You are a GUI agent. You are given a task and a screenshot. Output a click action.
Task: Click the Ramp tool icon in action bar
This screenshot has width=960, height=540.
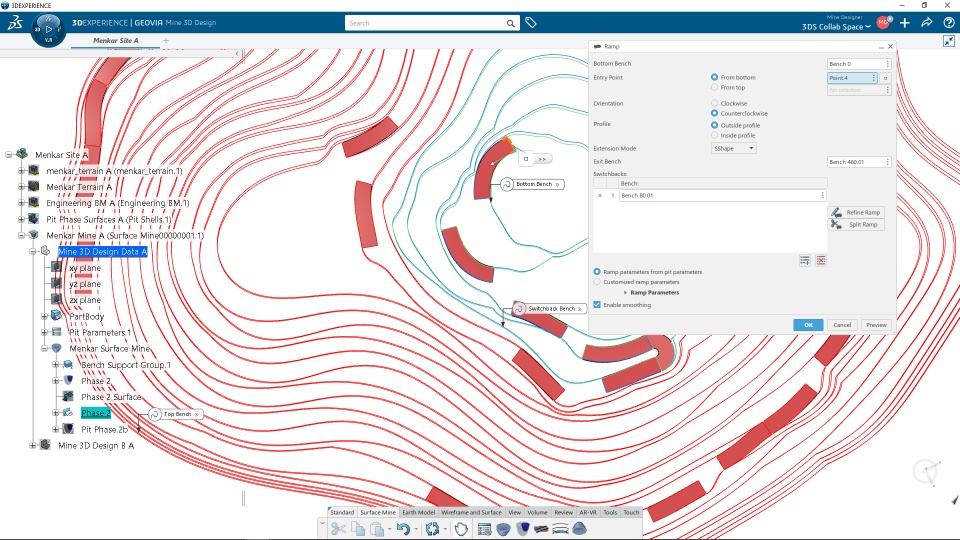coord(541,529)
